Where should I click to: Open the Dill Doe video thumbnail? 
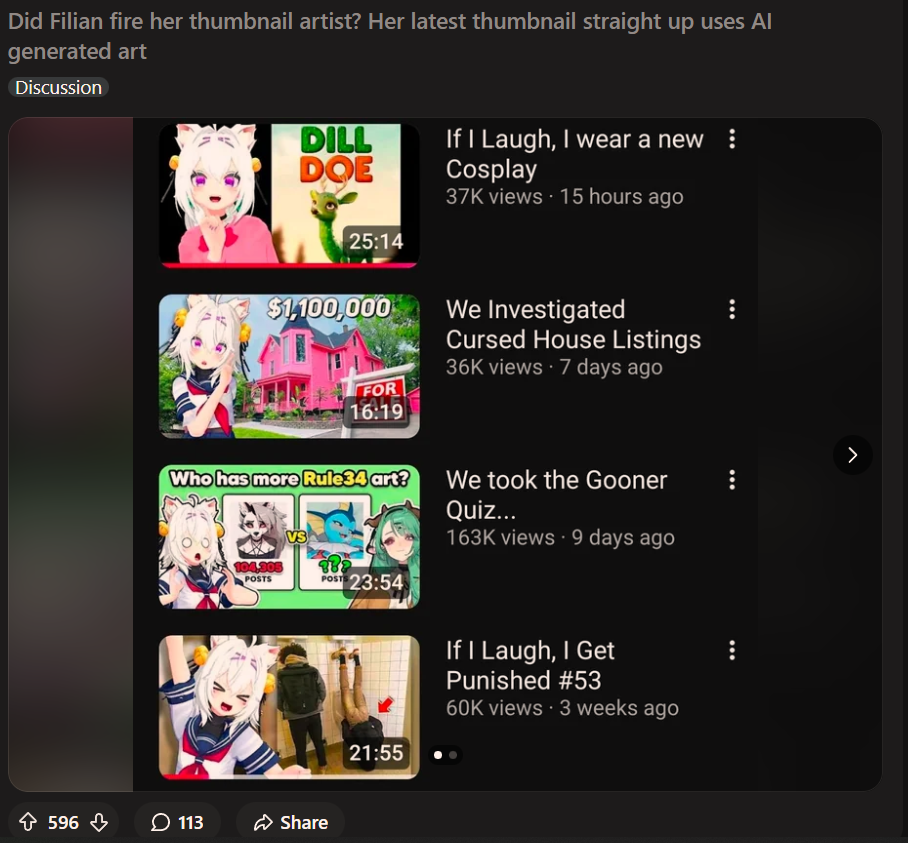click(289, 195)
